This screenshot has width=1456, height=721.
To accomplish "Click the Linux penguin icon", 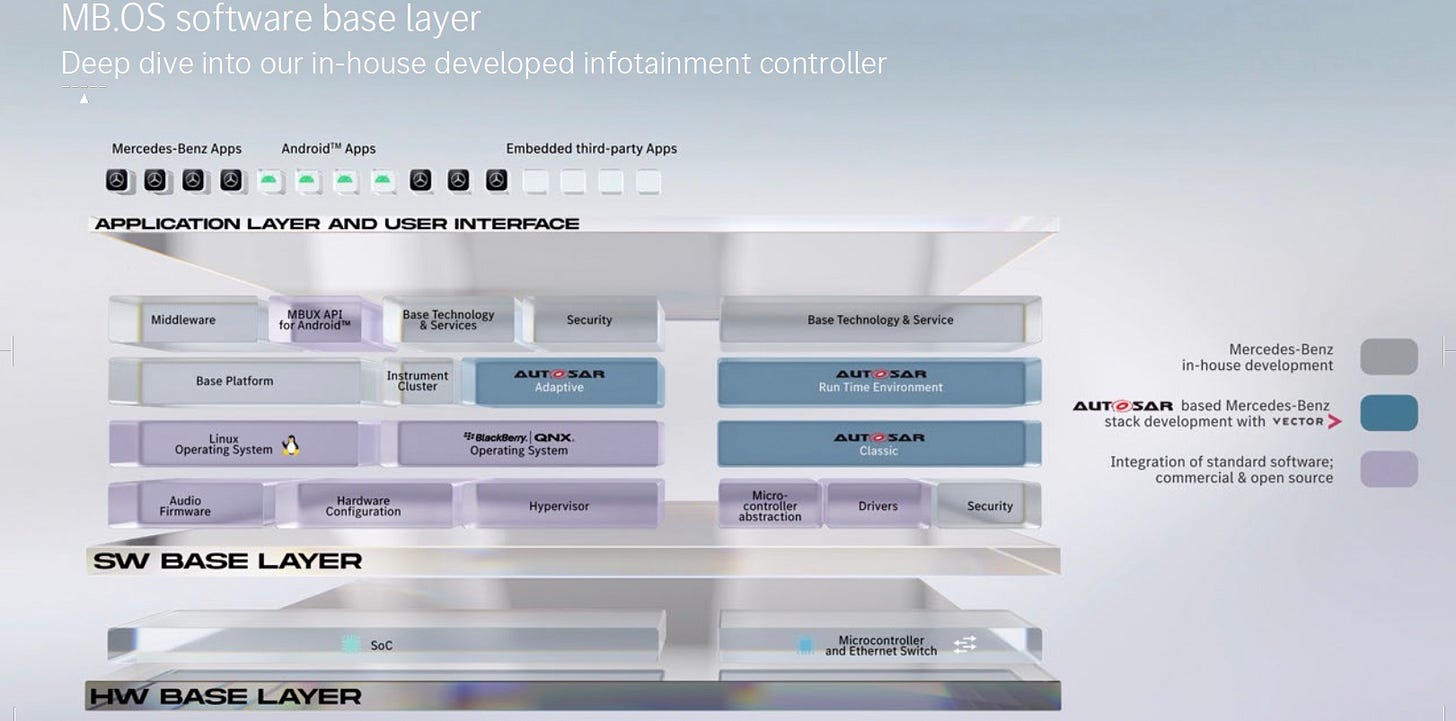I will 291,445.
